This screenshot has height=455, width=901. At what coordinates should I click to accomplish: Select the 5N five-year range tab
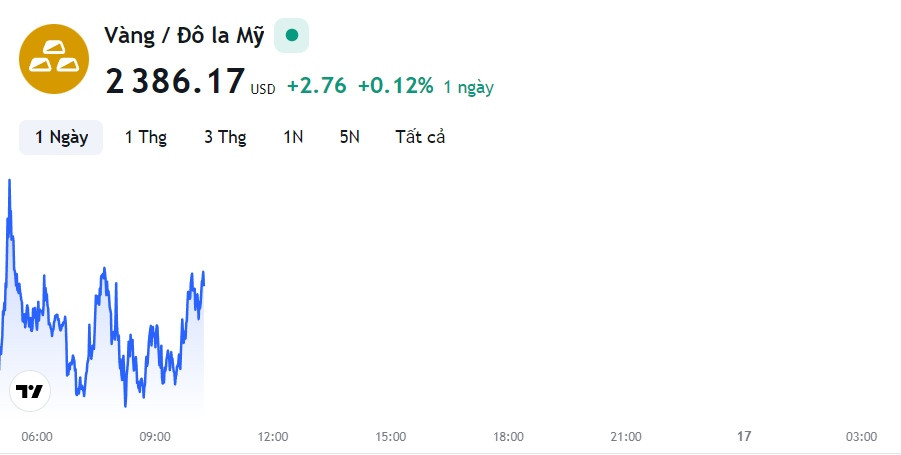(x=349, y=137)
